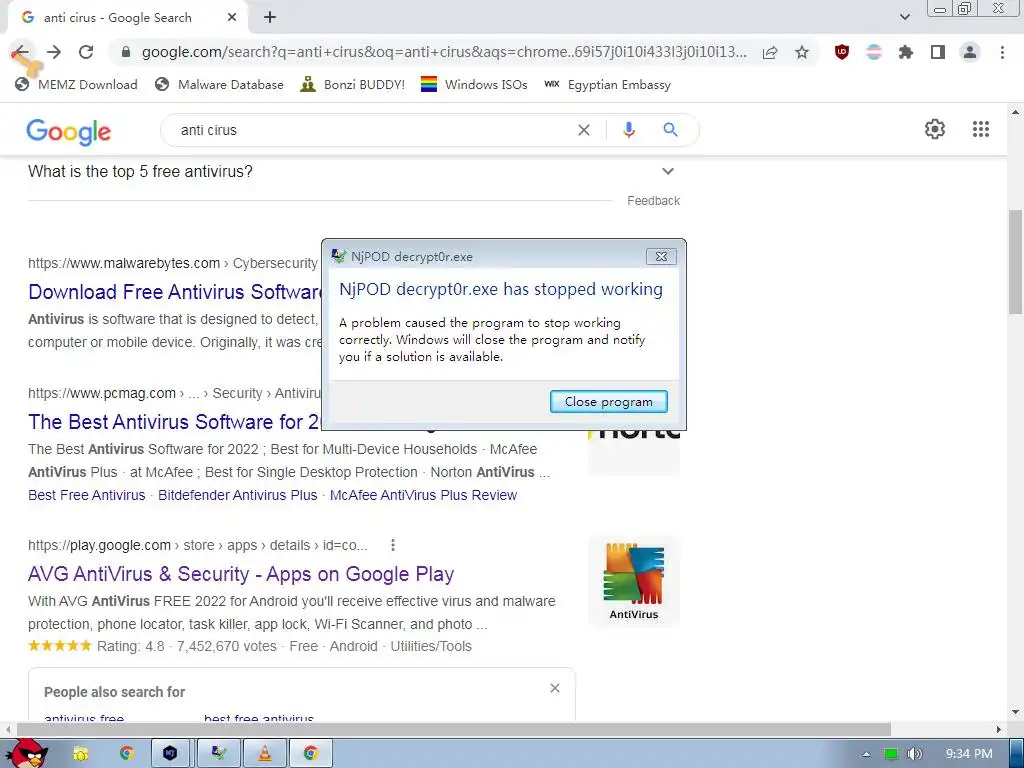The width and height of the screenshot is (1024, 768).
Task: Go back with the browser back arrow
Action: (21, 52)
